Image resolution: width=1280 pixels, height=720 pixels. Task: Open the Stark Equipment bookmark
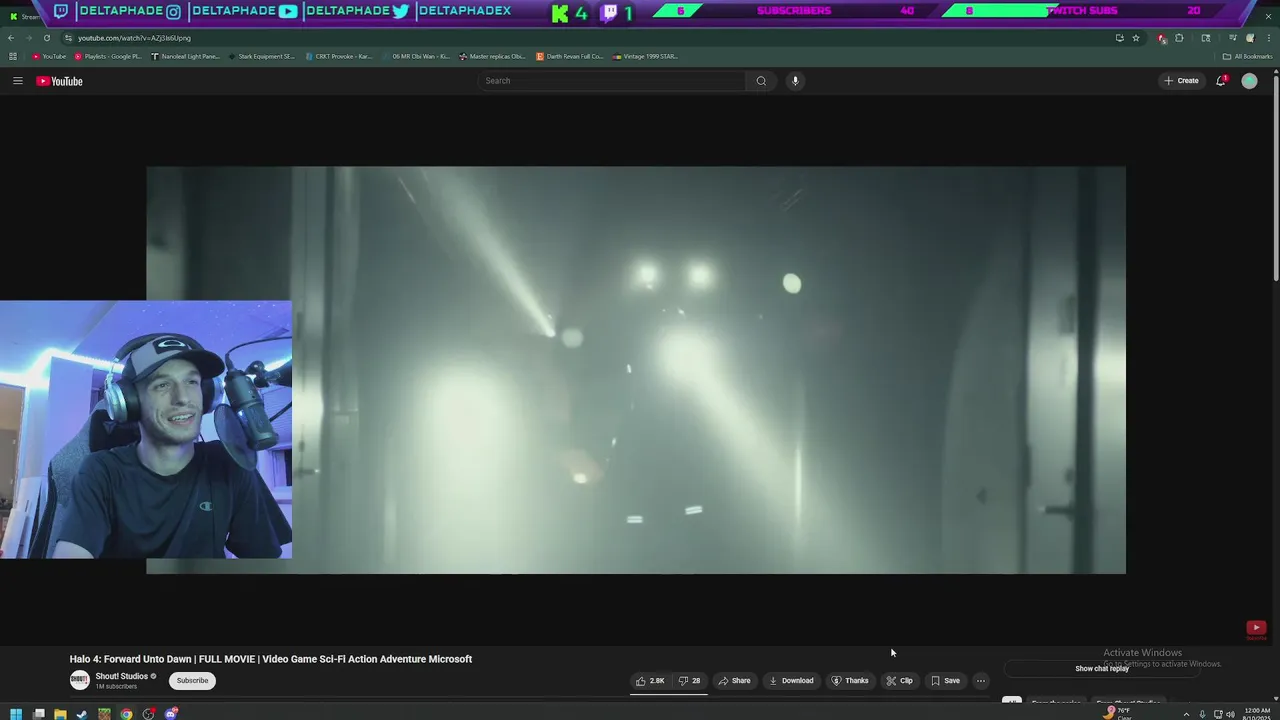(x=262, y=56)
